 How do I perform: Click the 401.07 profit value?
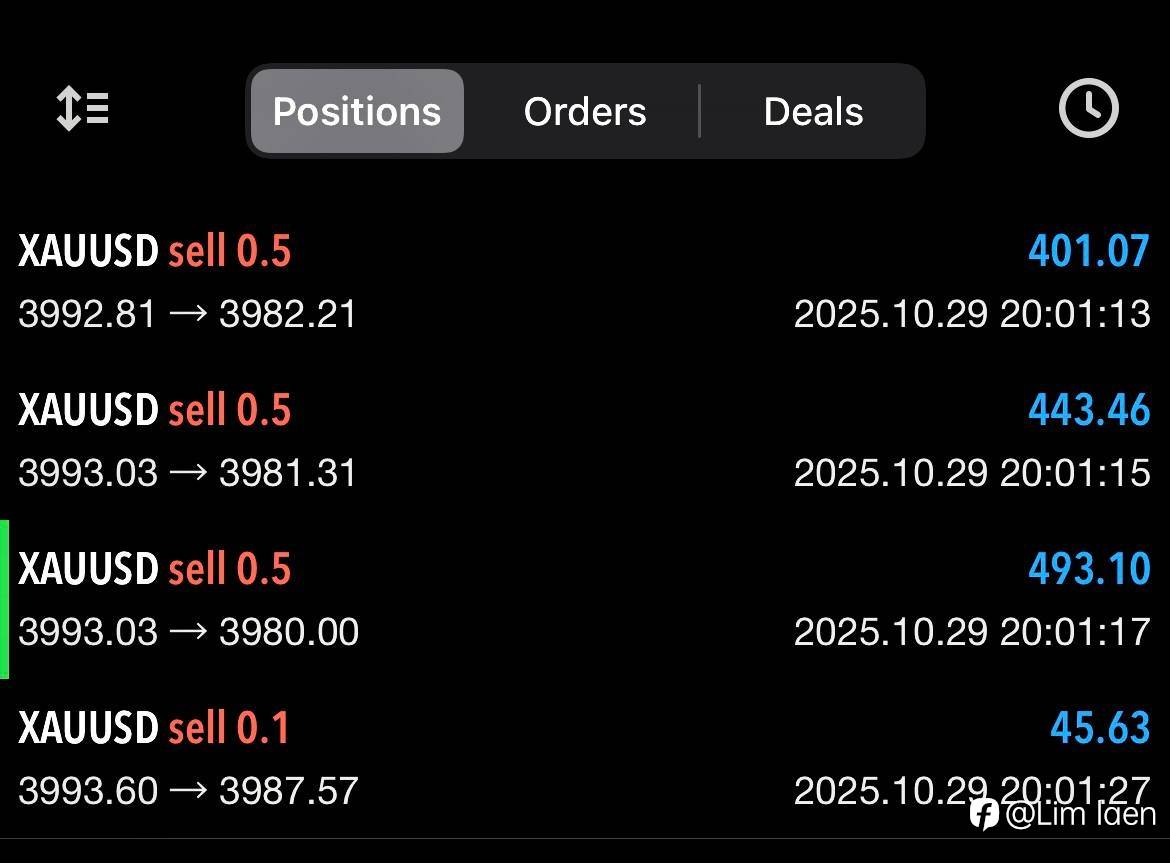[x=1089, y=251]
